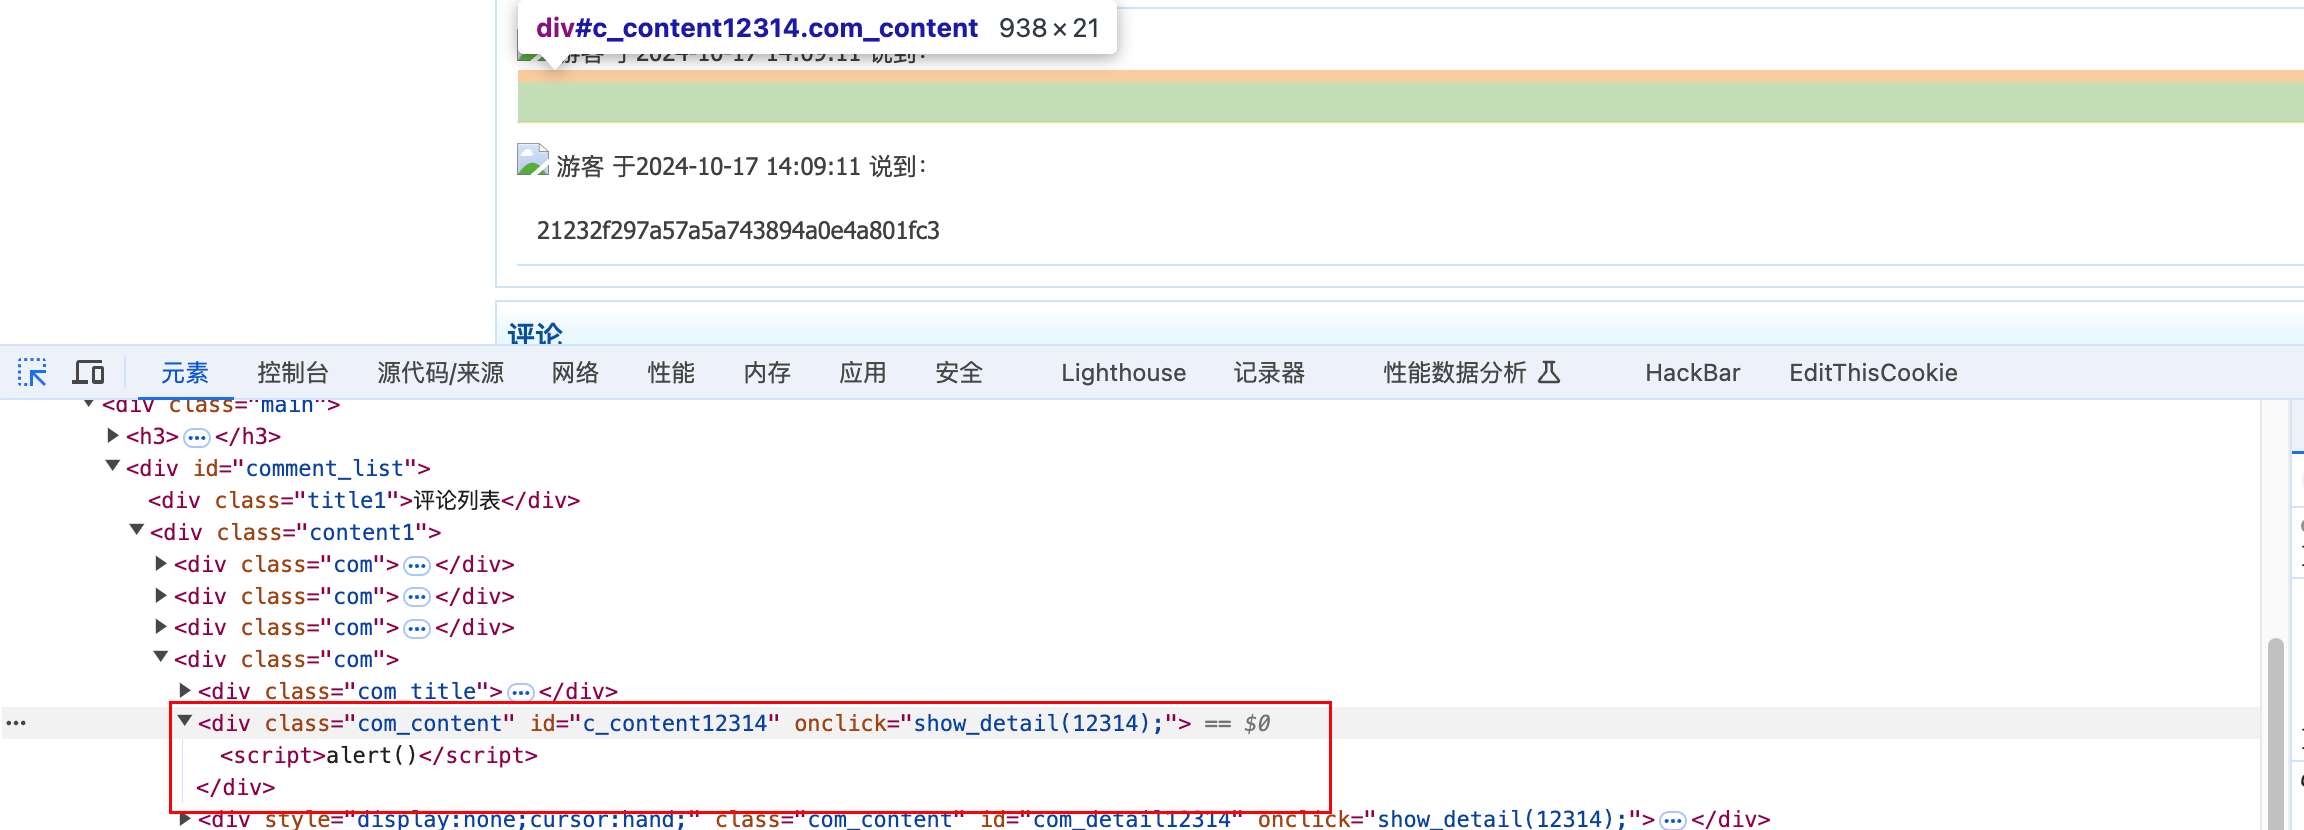Select the title1 评论列表 div line
The image size is (2304, 830).
364,500
